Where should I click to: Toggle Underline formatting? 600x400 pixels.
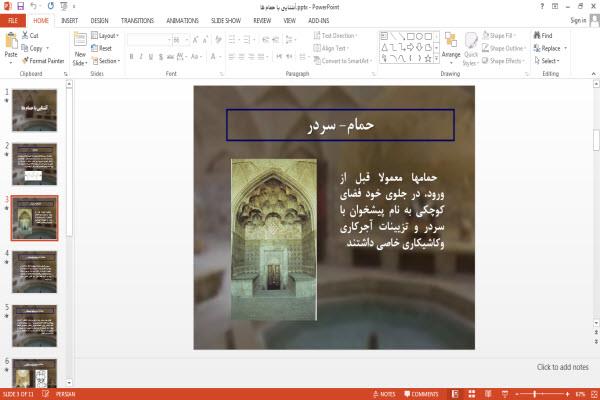pos(151,57)
